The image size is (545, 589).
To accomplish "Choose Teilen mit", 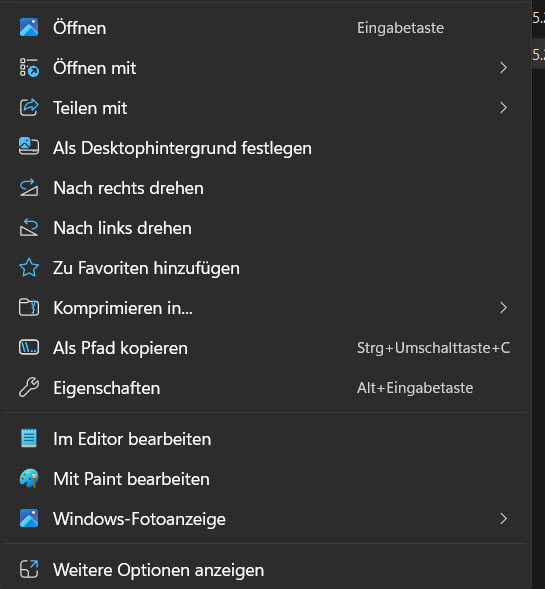I will [266, 108].
